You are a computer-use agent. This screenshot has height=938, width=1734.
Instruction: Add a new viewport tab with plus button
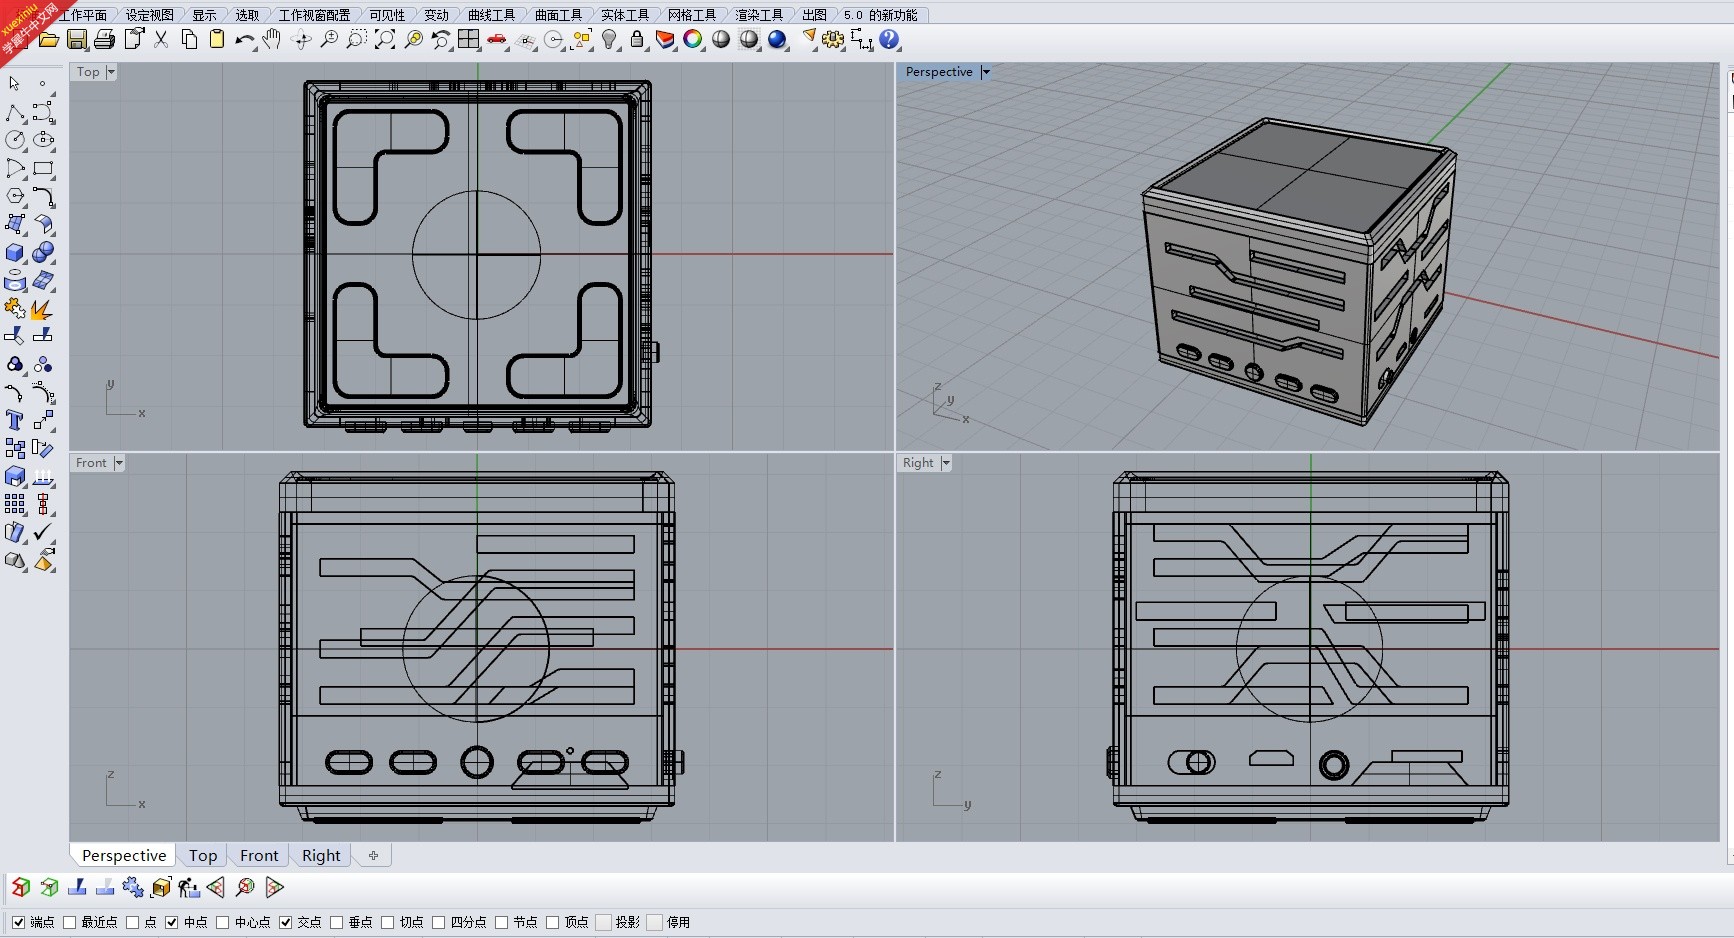373,856
